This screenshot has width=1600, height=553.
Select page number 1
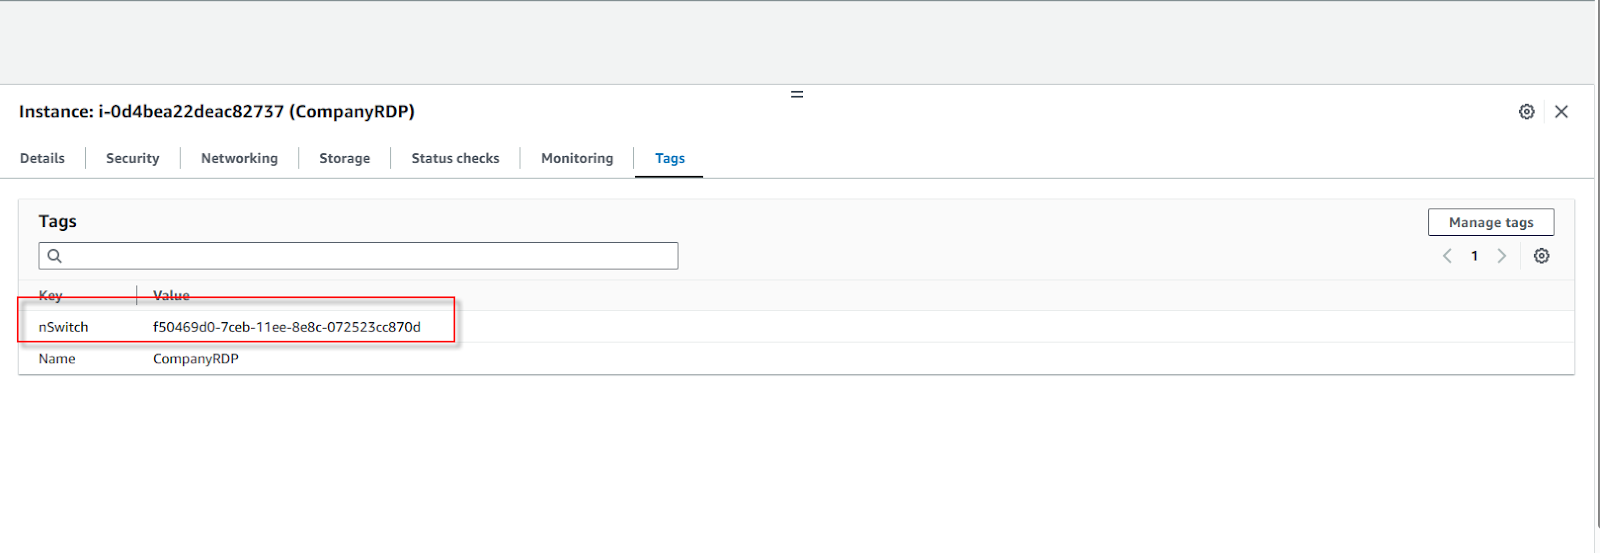pyautogui.click(x=1474, y=256)
